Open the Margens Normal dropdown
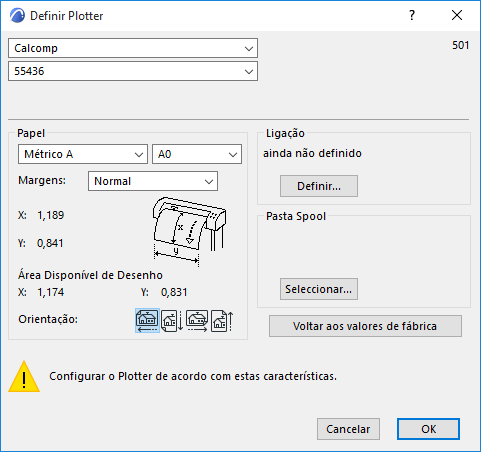The image size is (481, 452). 153,181
